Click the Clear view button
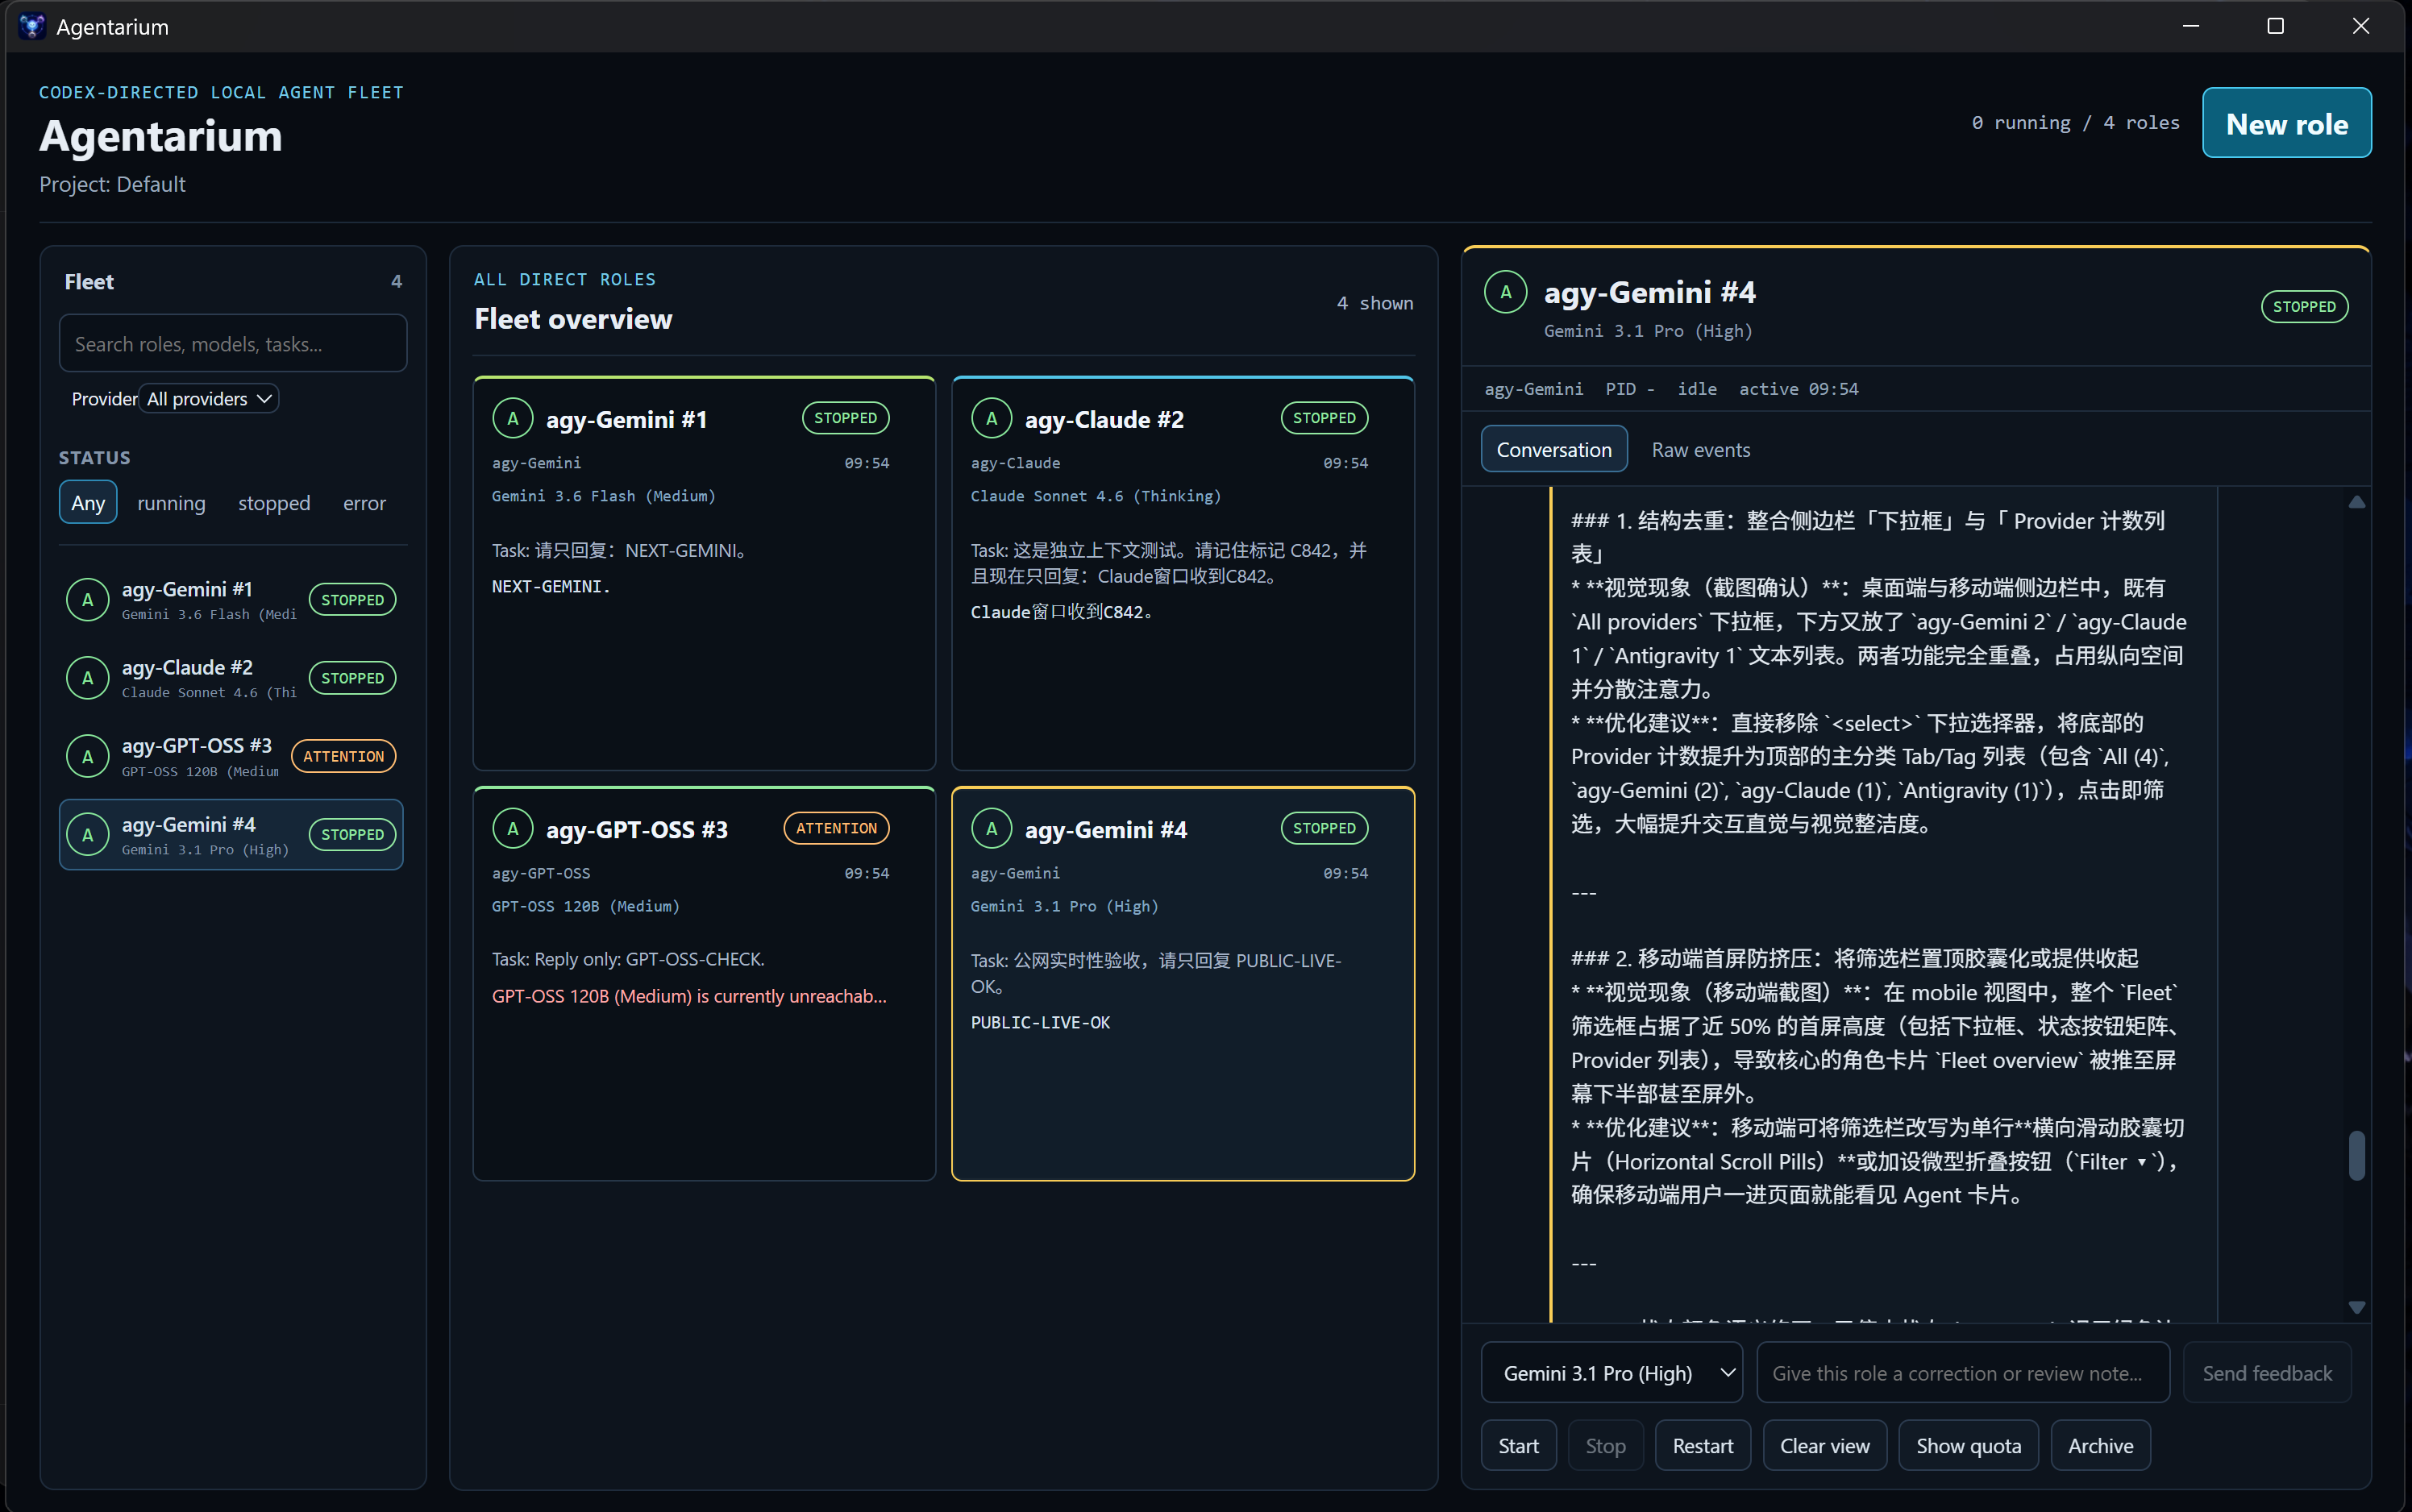 click(1824, 1446)
